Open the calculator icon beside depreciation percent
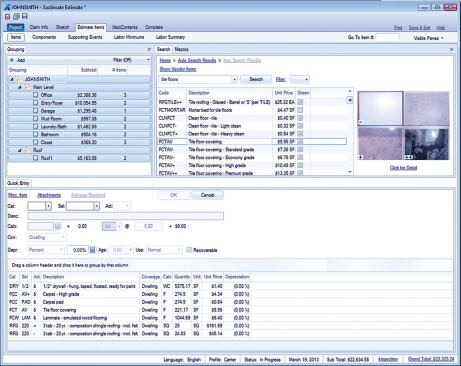This screenshot has width=461, height=366. [92, 250]
